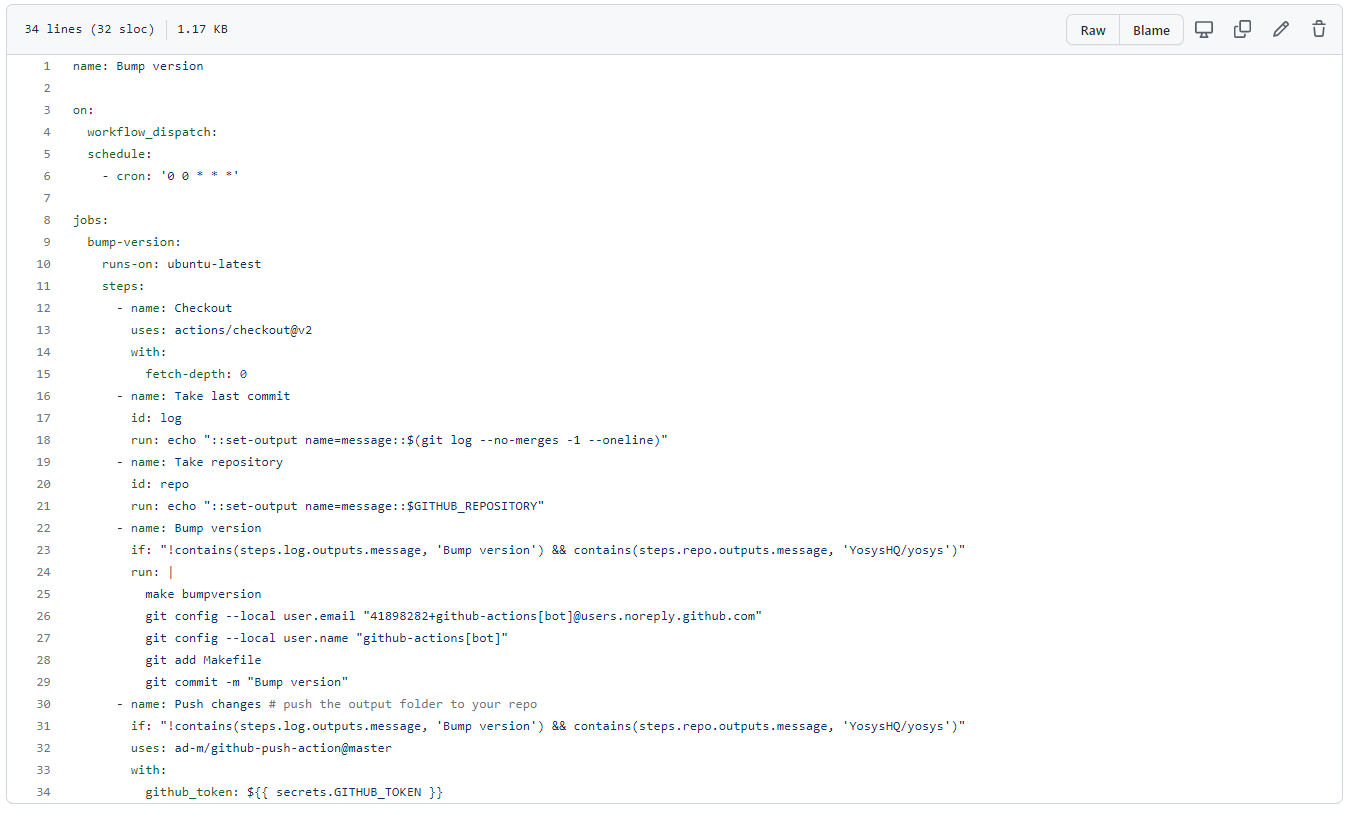Screen dimensions: 1355x817
Task: Click line number 6 beside the cron schedule
Action: [x=46, y=175]
